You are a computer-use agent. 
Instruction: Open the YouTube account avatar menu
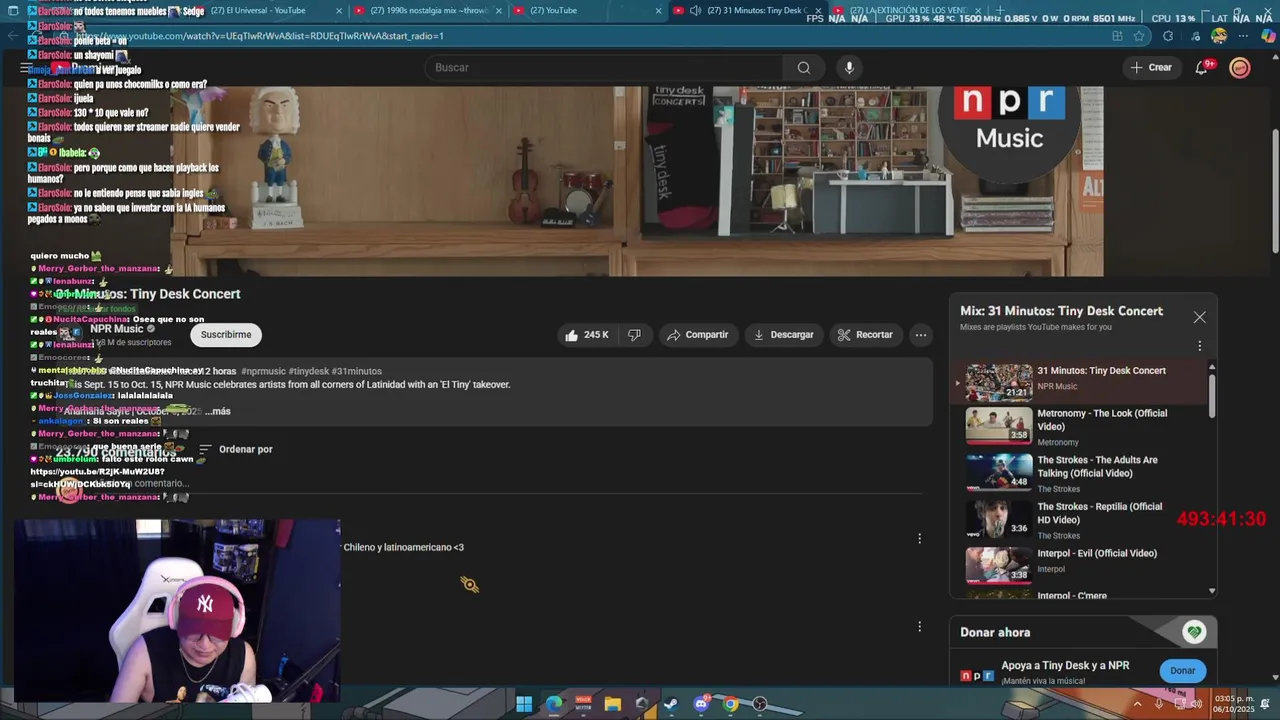tap(1240, 68)
